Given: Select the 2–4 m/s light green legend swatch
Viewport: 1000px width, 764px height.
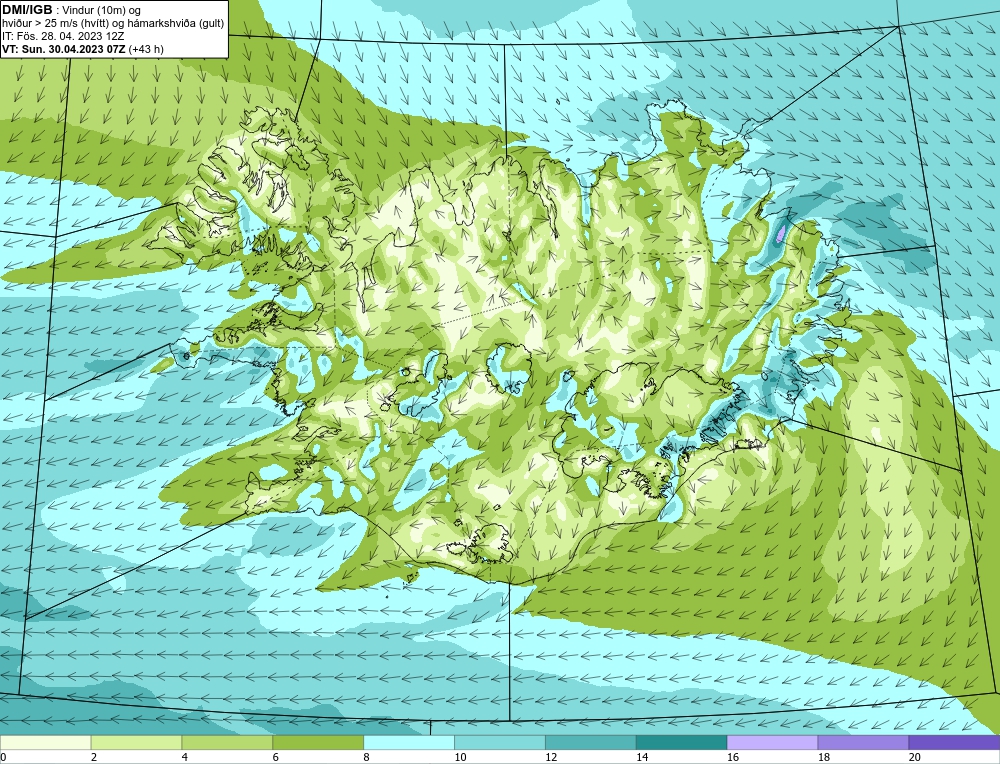Looking at the screenshot, I should click(x=136, y=742).
